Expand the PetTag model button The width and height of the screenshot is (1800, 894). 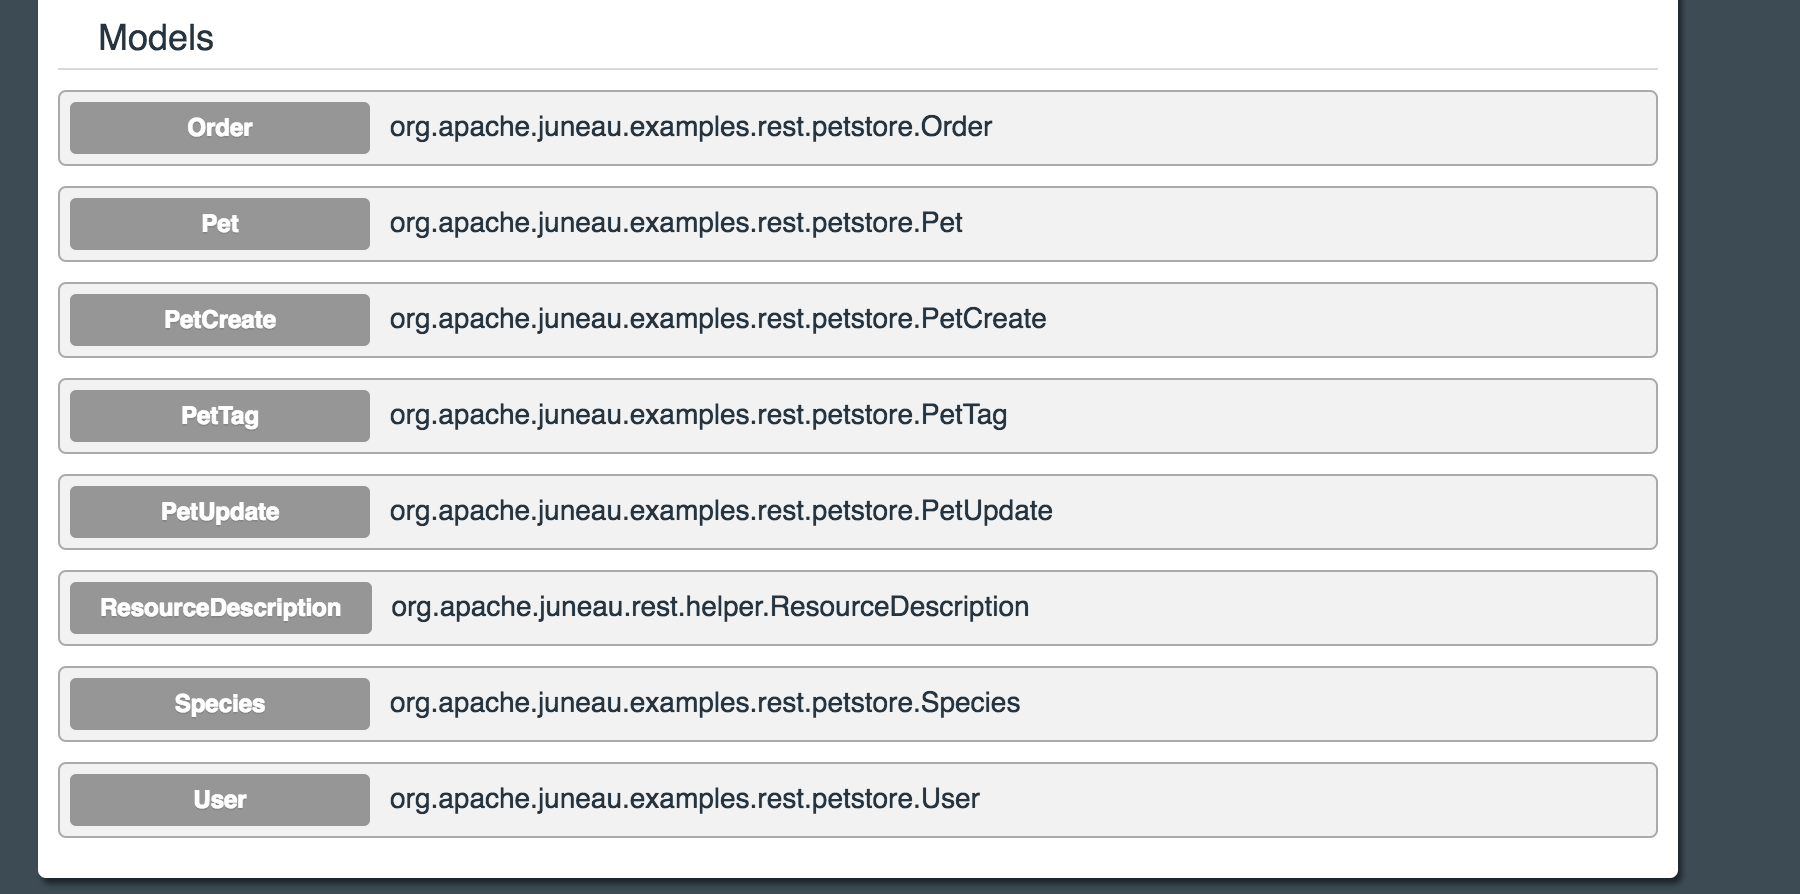pos(219,416)
